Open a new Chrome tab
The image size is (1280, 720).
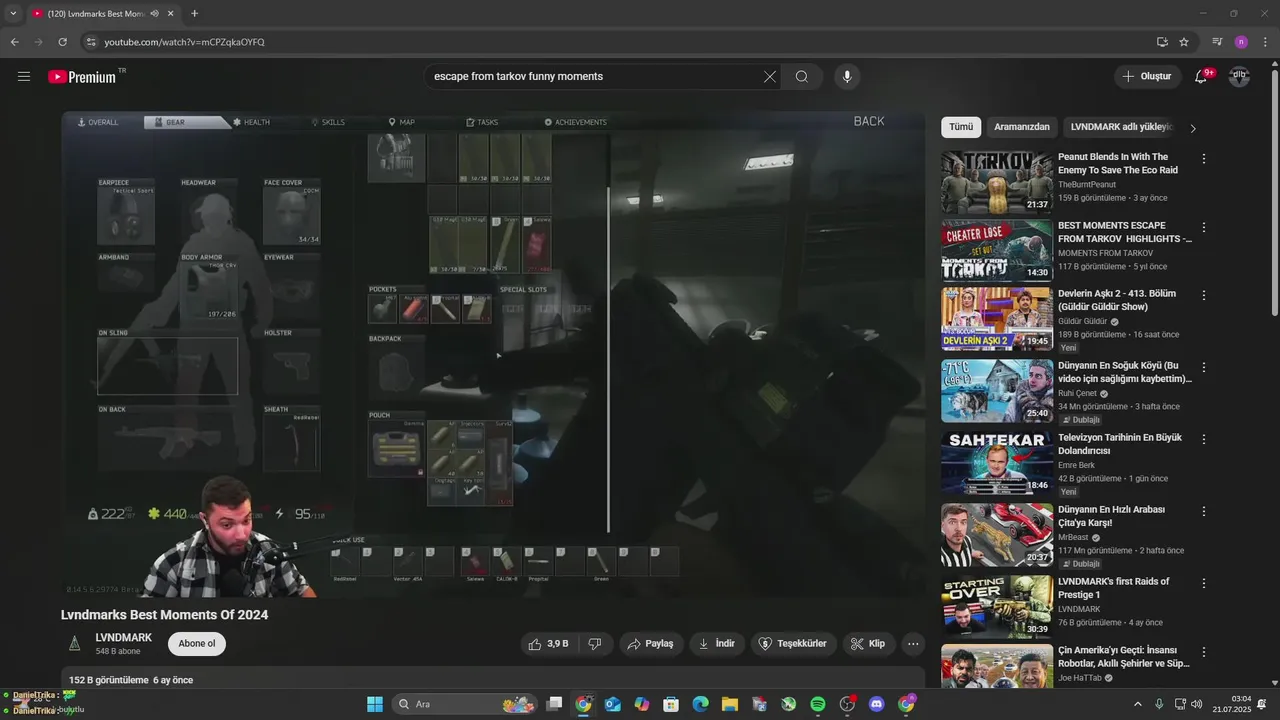(x=194, y=14)
